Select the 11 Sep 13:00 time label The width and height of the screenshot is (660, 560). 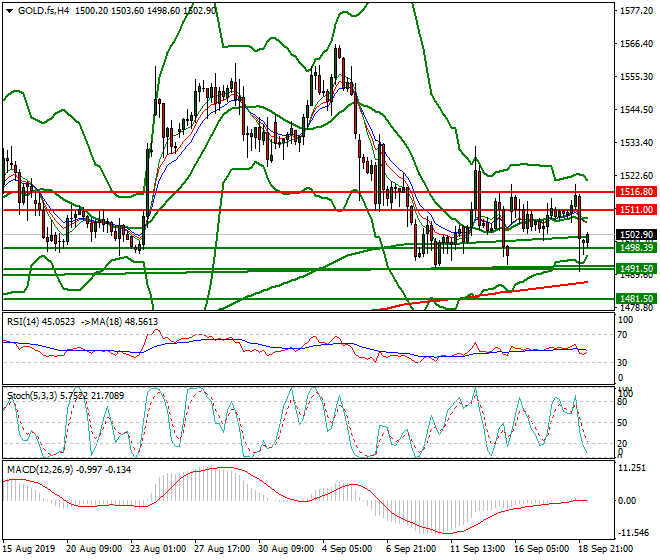point(478,549)
